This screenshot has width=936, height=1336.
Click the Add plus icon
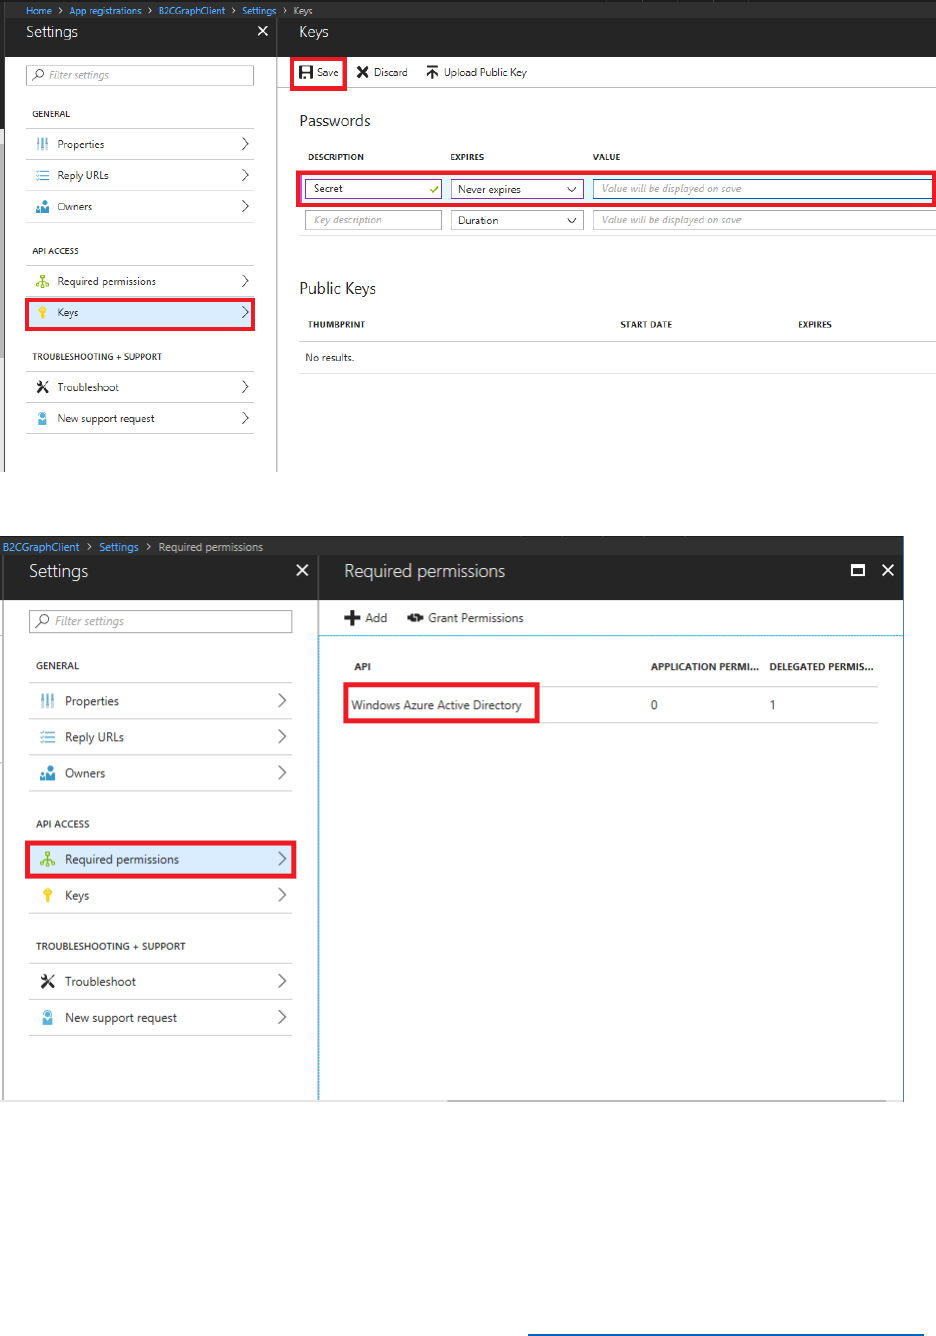pos(352,618)
